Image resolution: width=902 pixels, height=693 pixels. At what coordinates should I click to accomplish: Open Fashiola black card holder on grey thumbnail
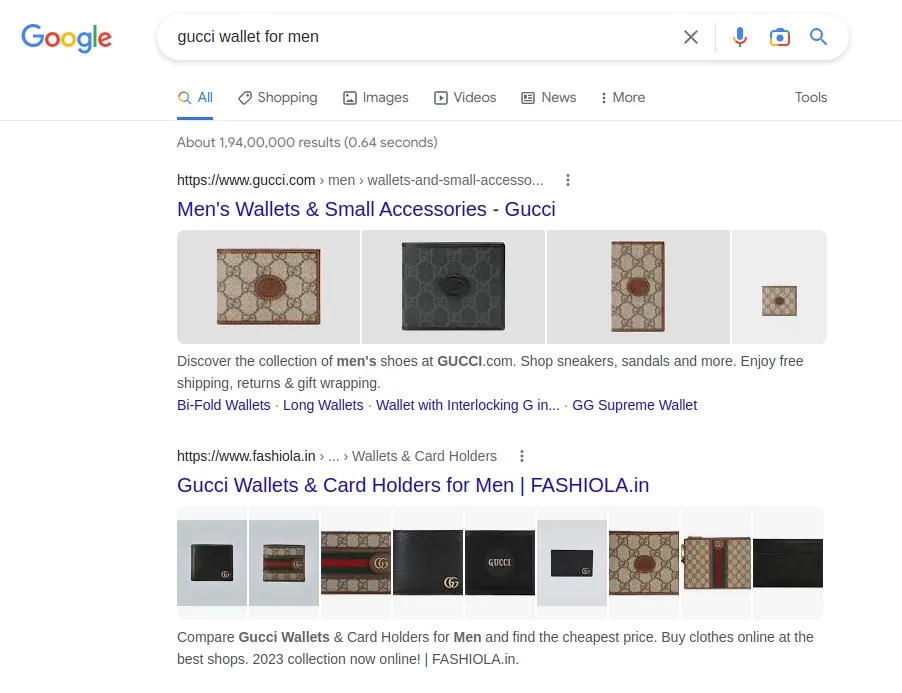572,563
